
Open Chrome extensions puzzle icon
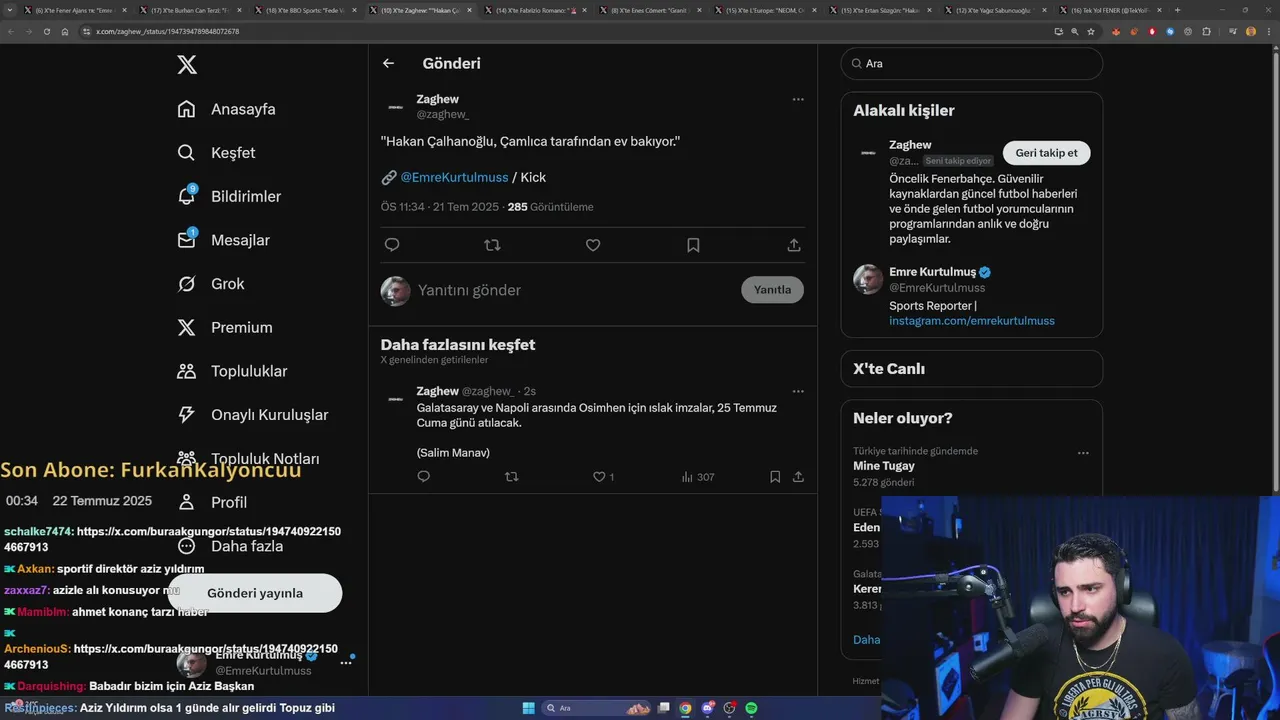pos(1206,31)
